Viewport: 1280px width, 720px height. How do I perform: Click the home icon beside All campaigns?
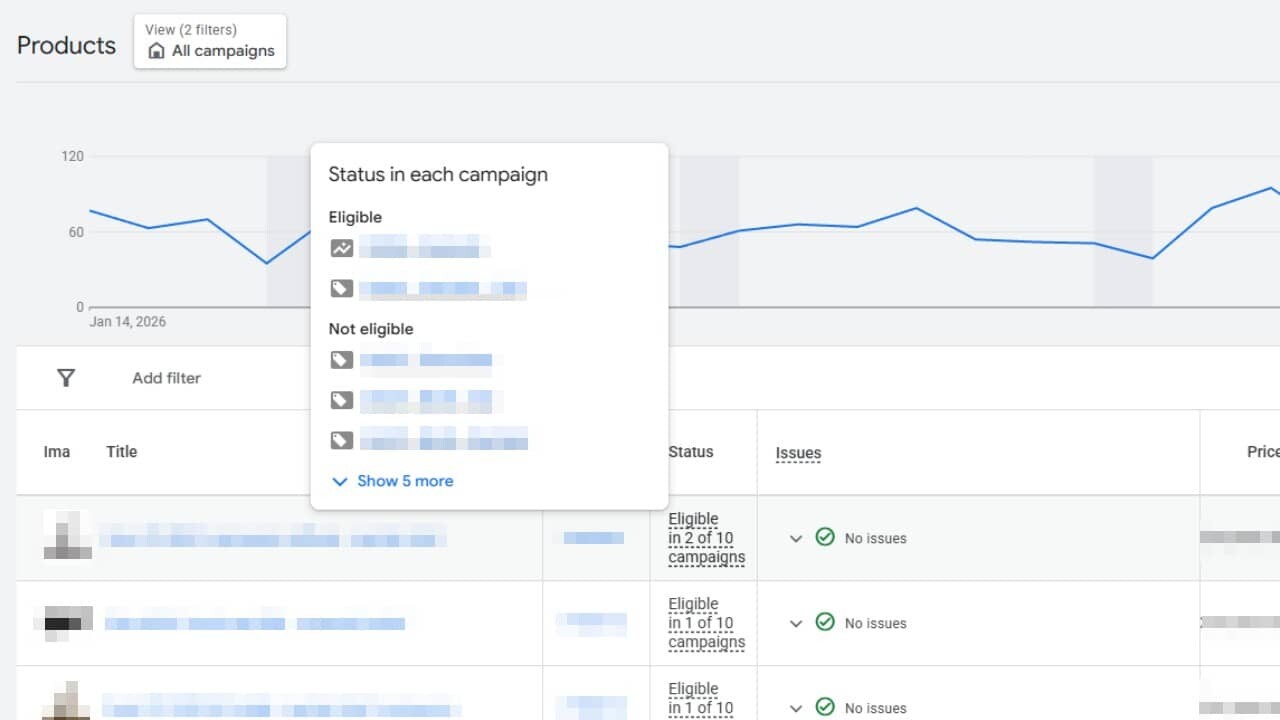pos(156,51)
